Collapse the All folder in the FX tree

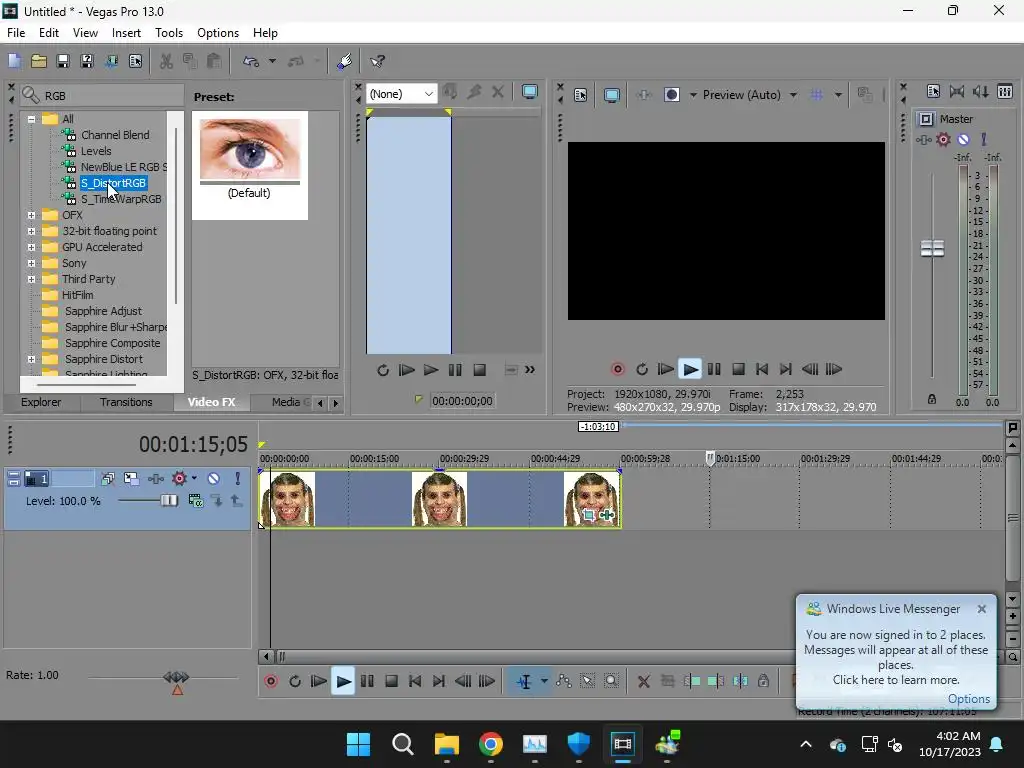31,120
